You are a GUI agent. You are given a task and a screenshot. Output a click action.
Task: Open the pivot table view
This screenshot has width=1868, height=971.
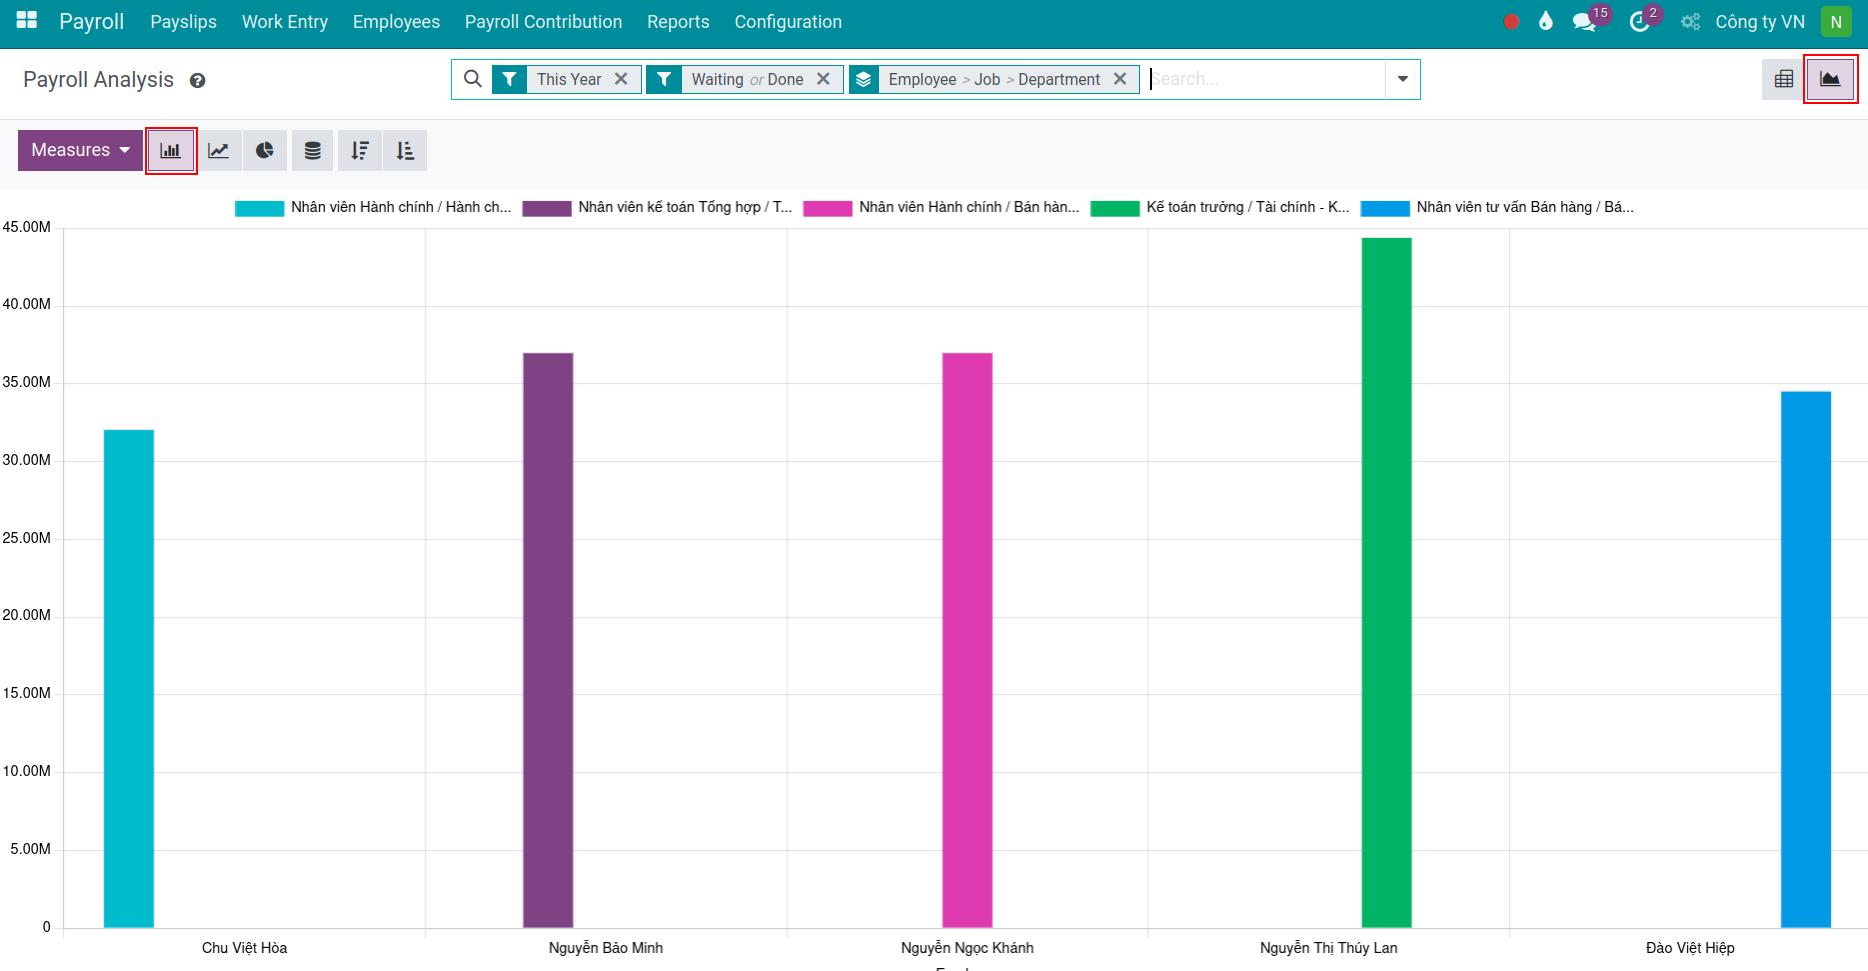pos(1782,79)
